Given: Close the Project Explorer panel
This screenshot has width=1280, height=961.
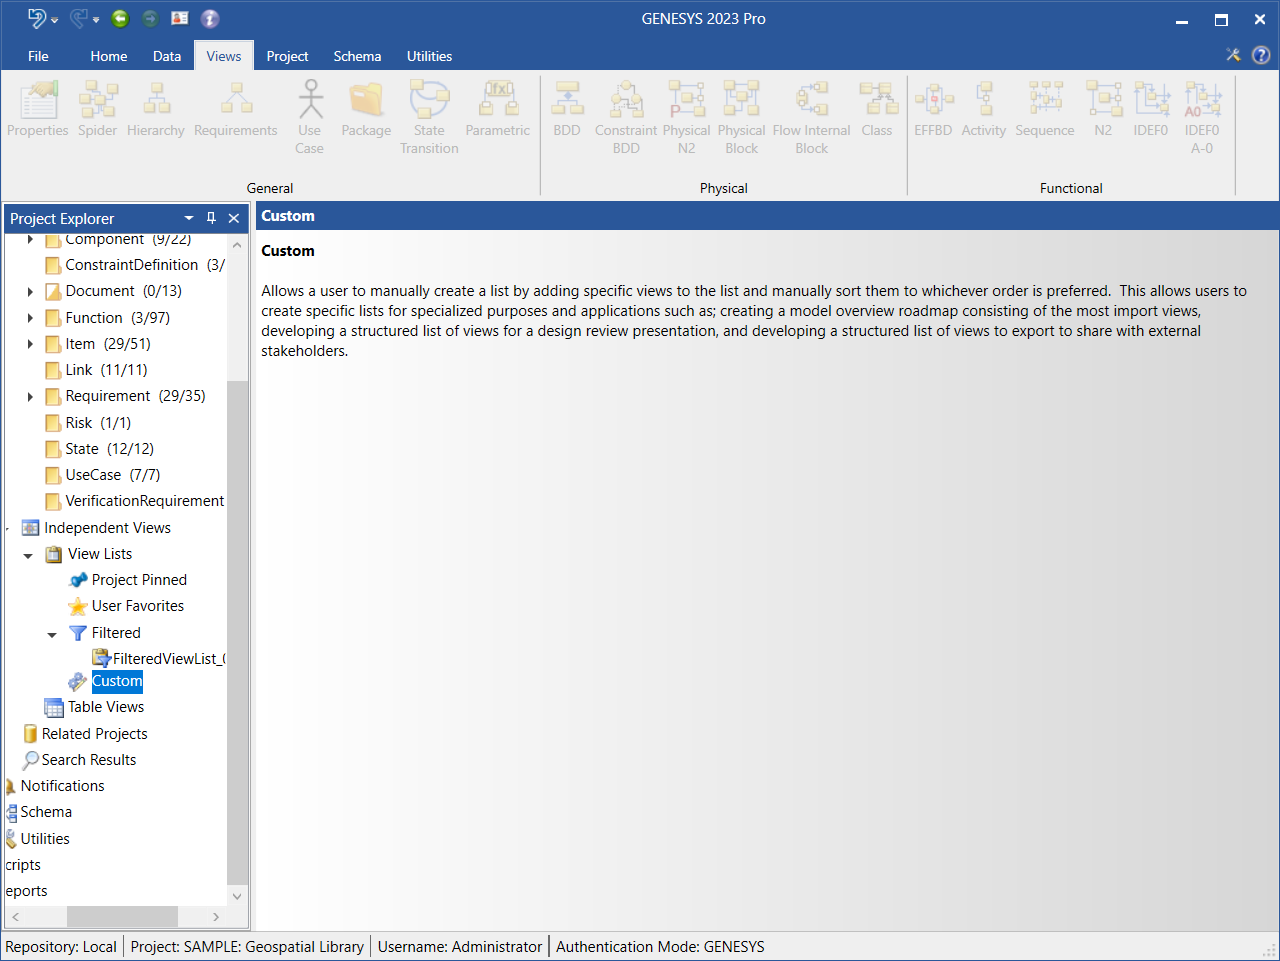Looking at the screenshot, I should [234, 218].
